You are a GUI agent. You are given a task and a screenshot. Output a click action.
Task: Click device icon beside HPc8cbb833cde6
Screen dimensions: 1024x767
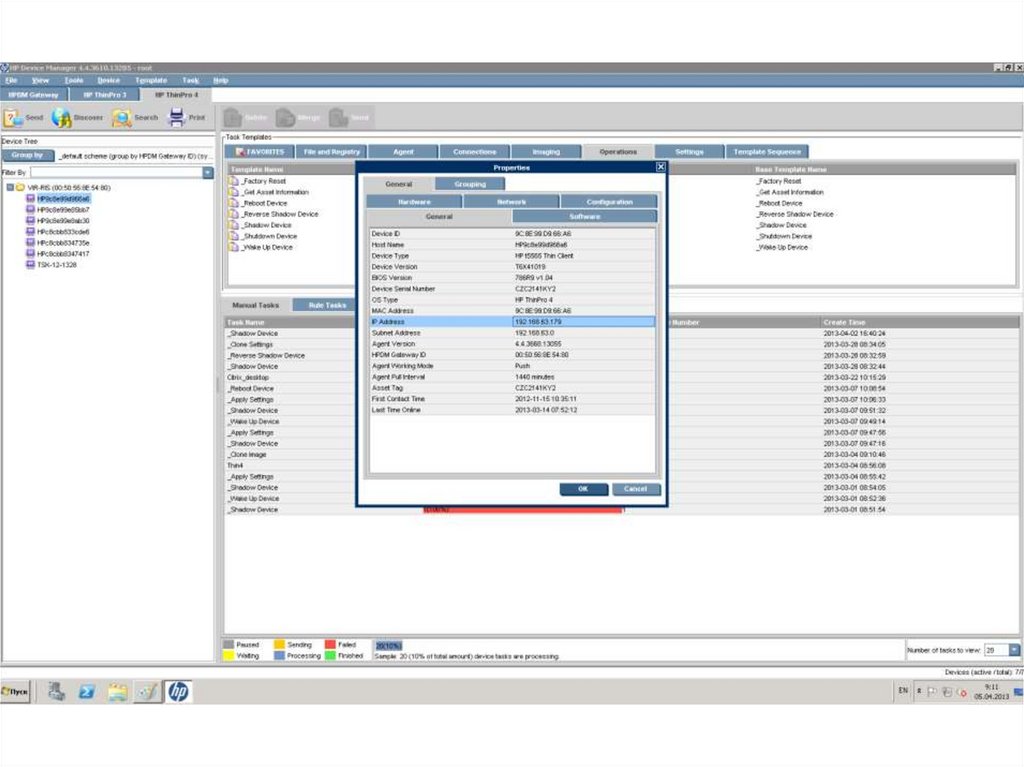(30, 232)
